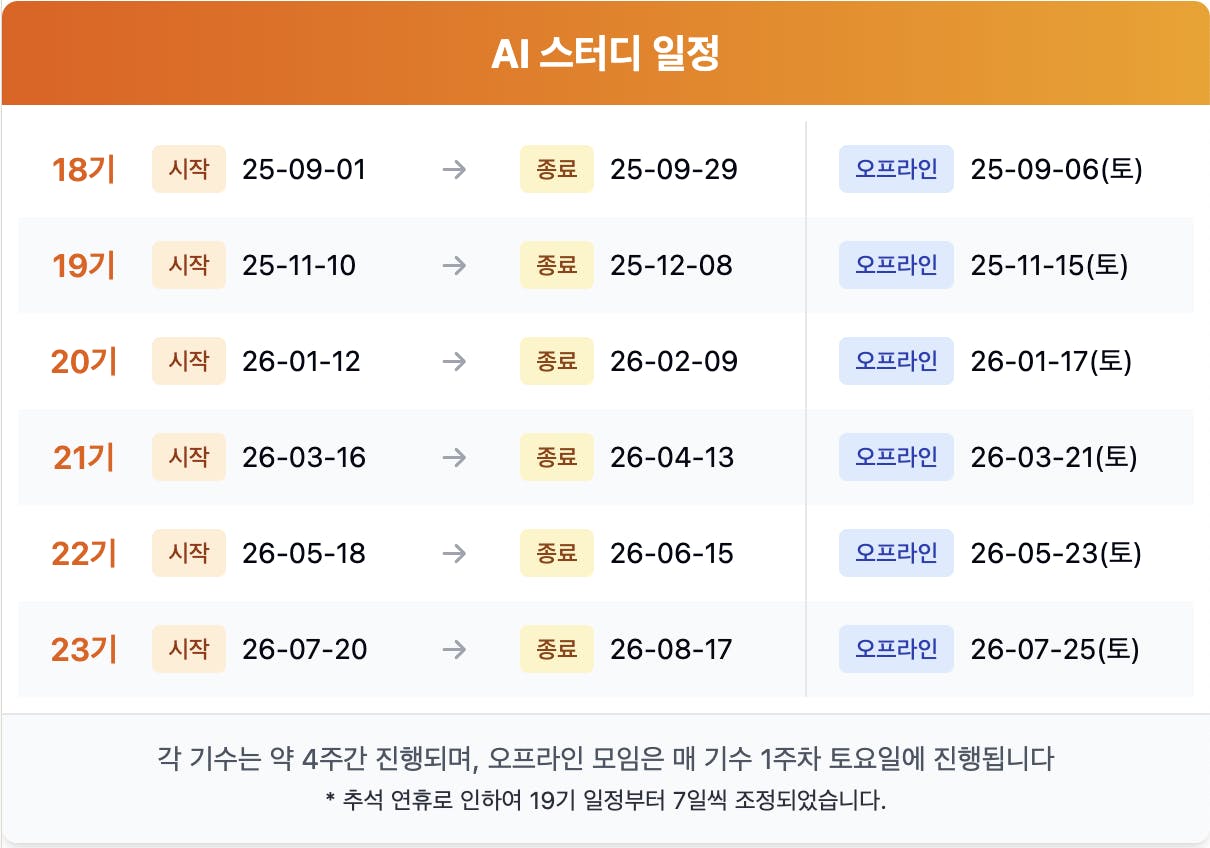Click the 추석 연휴 schedule adjustment footnote
The image size is (1210, 848).
coord(605,801)
